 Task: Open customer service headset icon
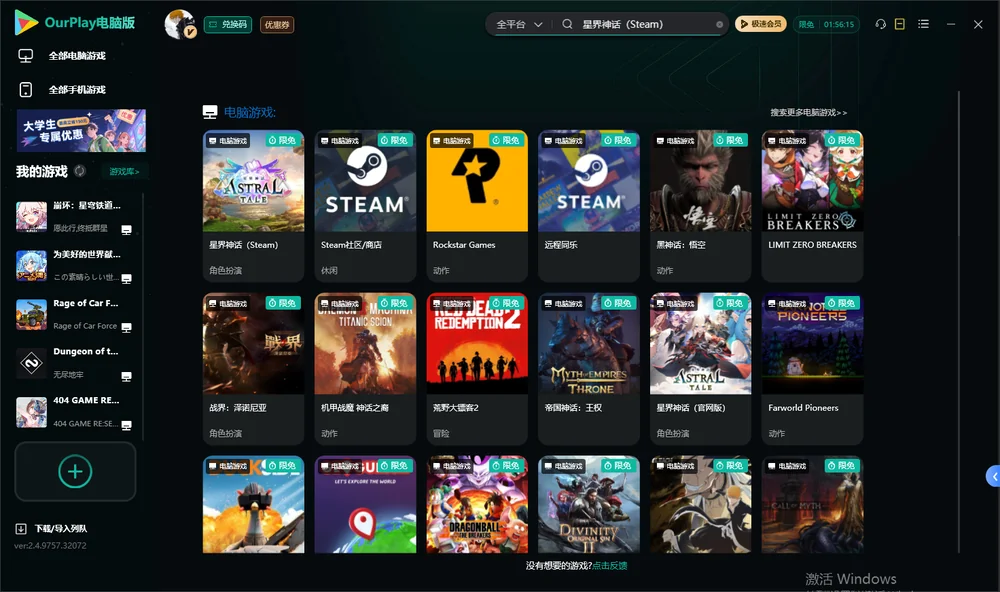(880, 24)
